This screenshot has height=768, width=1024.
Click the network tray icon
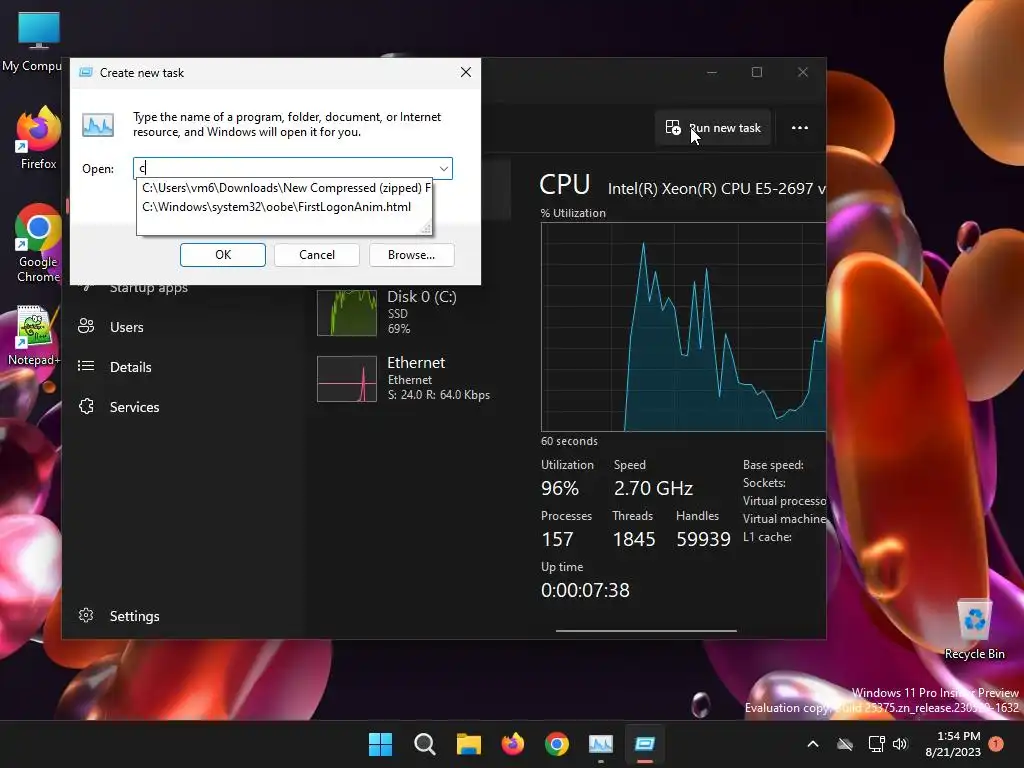pyautogui.click(x=876, y=744)
